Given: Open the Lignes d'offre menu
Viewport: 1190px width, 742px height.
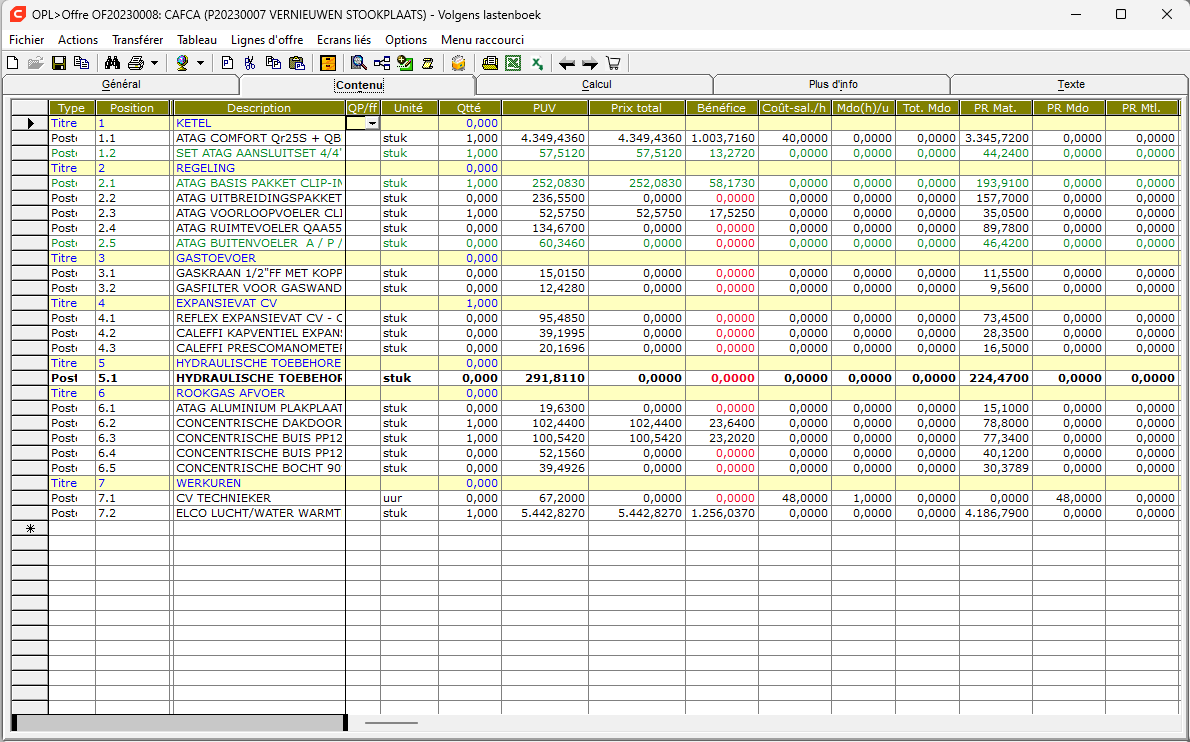Looking at the screenshot, I should coord(267,39).
